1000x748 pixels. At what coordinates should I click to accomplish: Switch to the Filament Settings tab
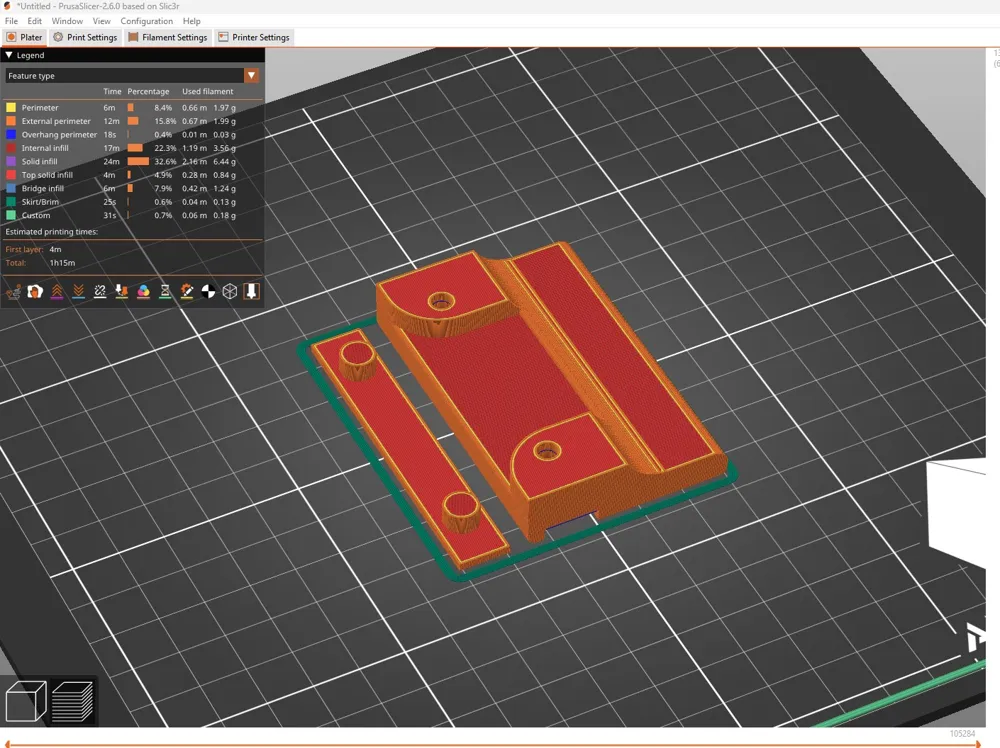168,37
